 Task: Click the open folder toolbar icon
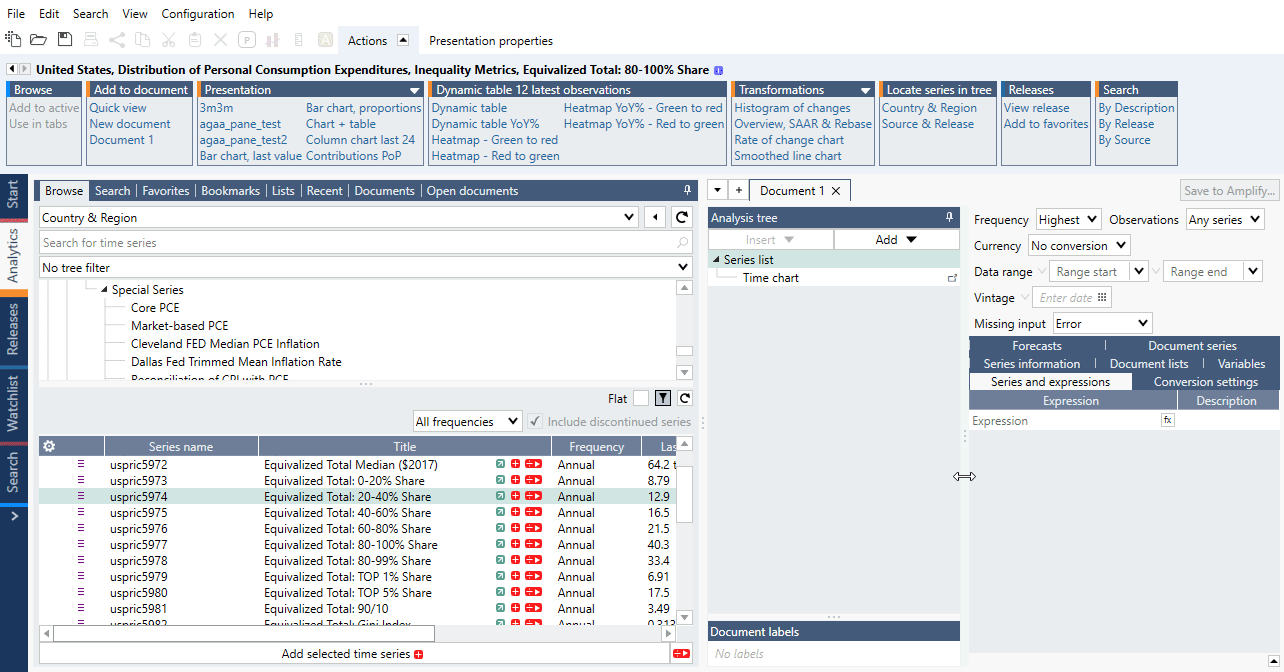38,40
